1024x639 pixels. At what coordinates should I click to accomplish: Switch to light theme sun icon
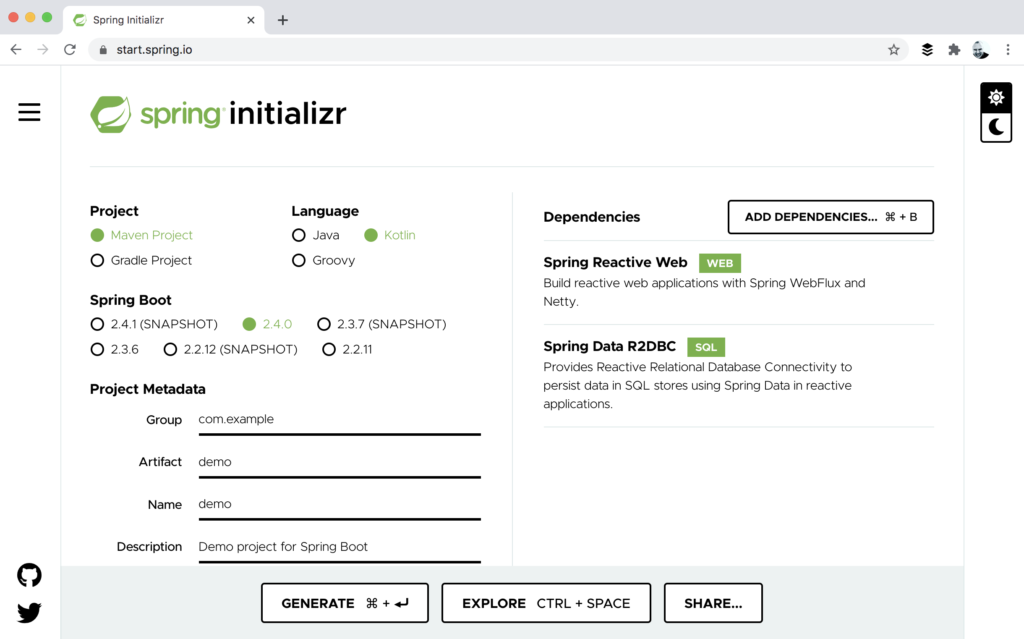(995, 98)
